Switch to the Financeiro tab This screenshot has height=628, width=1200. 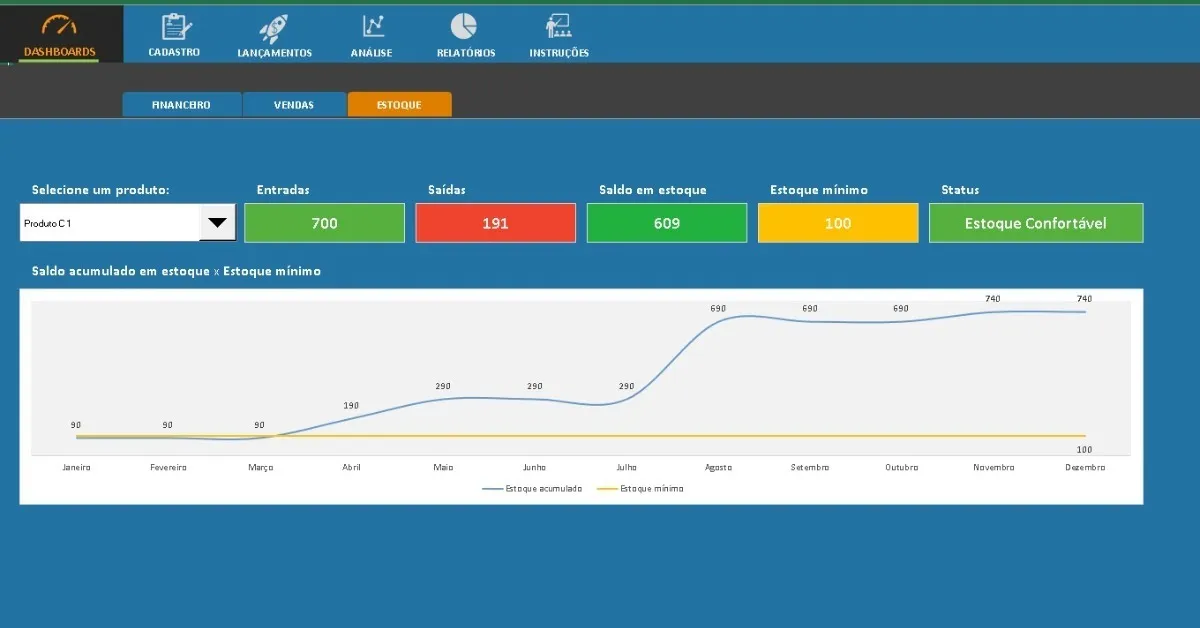[x=182, y=104]
